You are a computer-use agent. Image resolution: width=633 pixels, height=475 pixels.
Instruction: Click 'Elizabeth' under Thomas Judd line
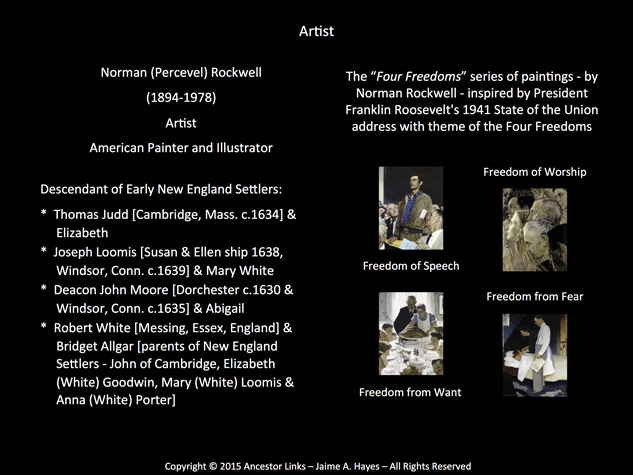coord(82,233)
